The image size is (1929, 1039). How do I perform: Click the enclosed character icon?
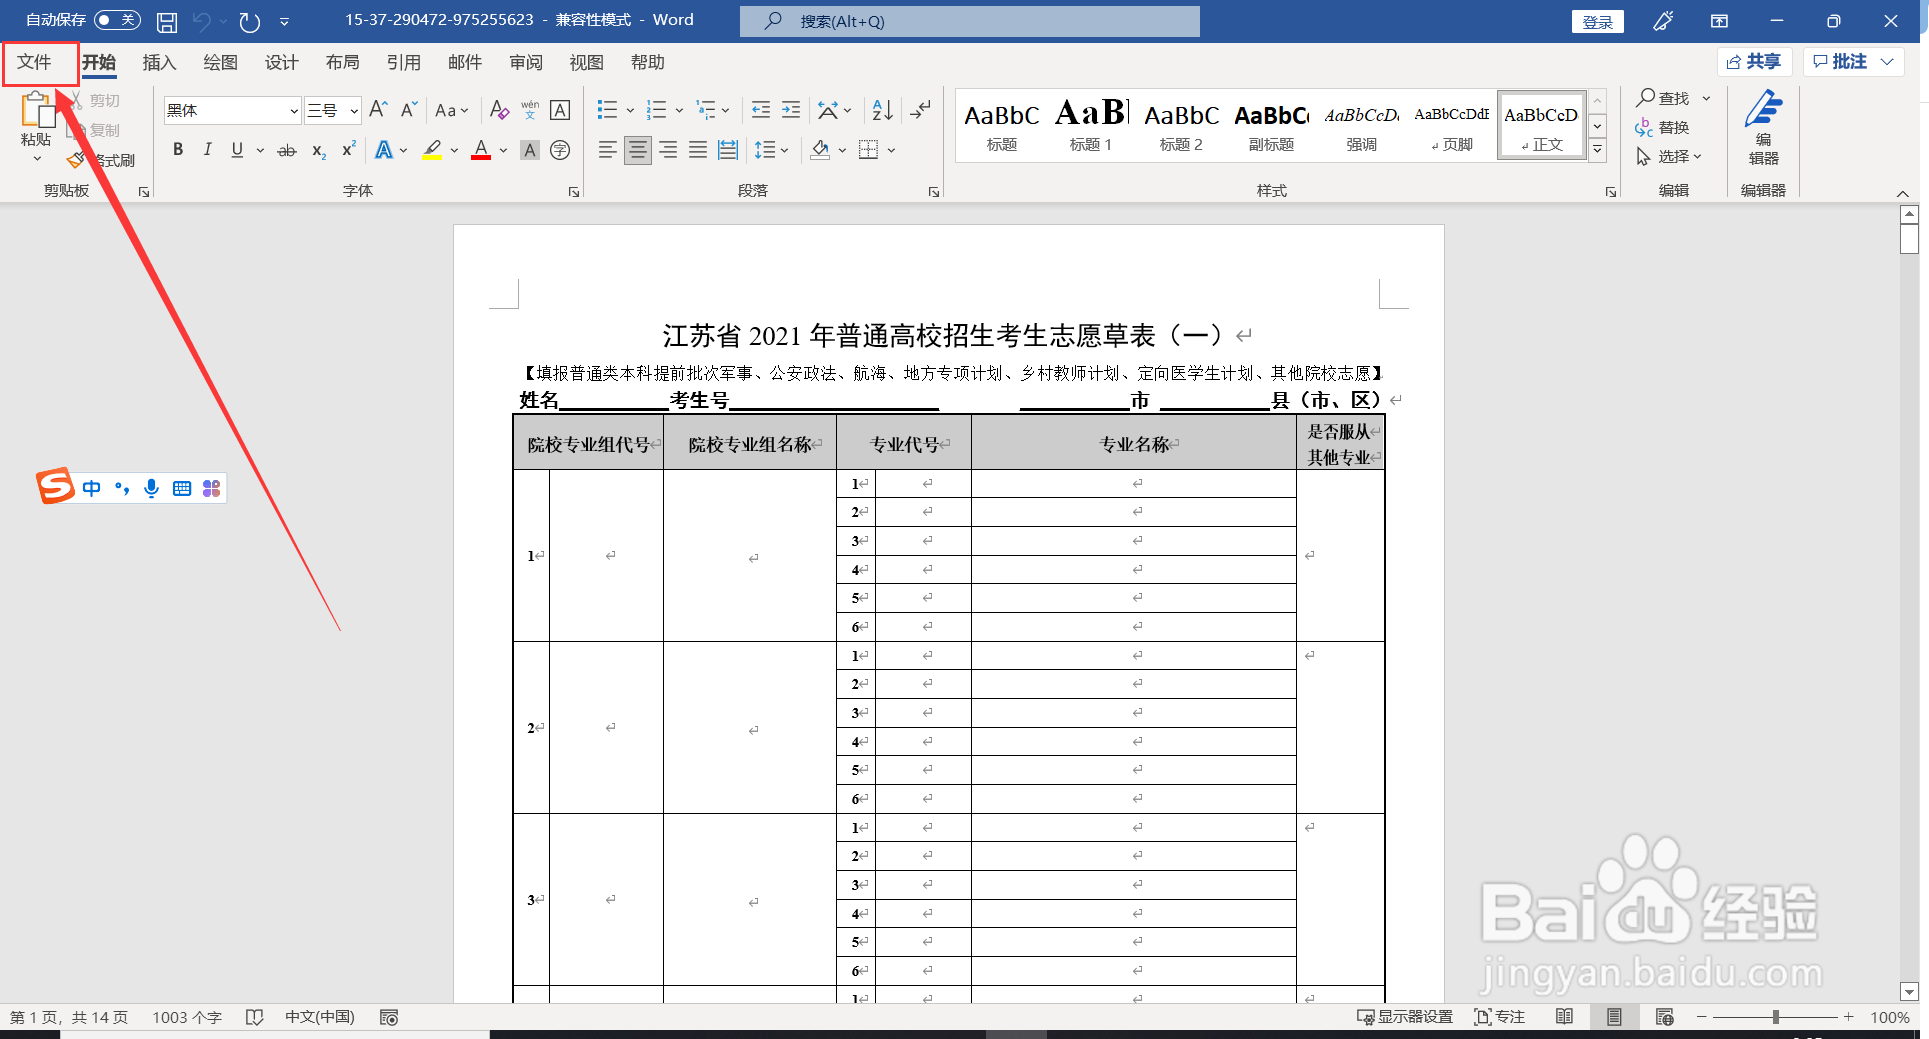pos(560,150)
